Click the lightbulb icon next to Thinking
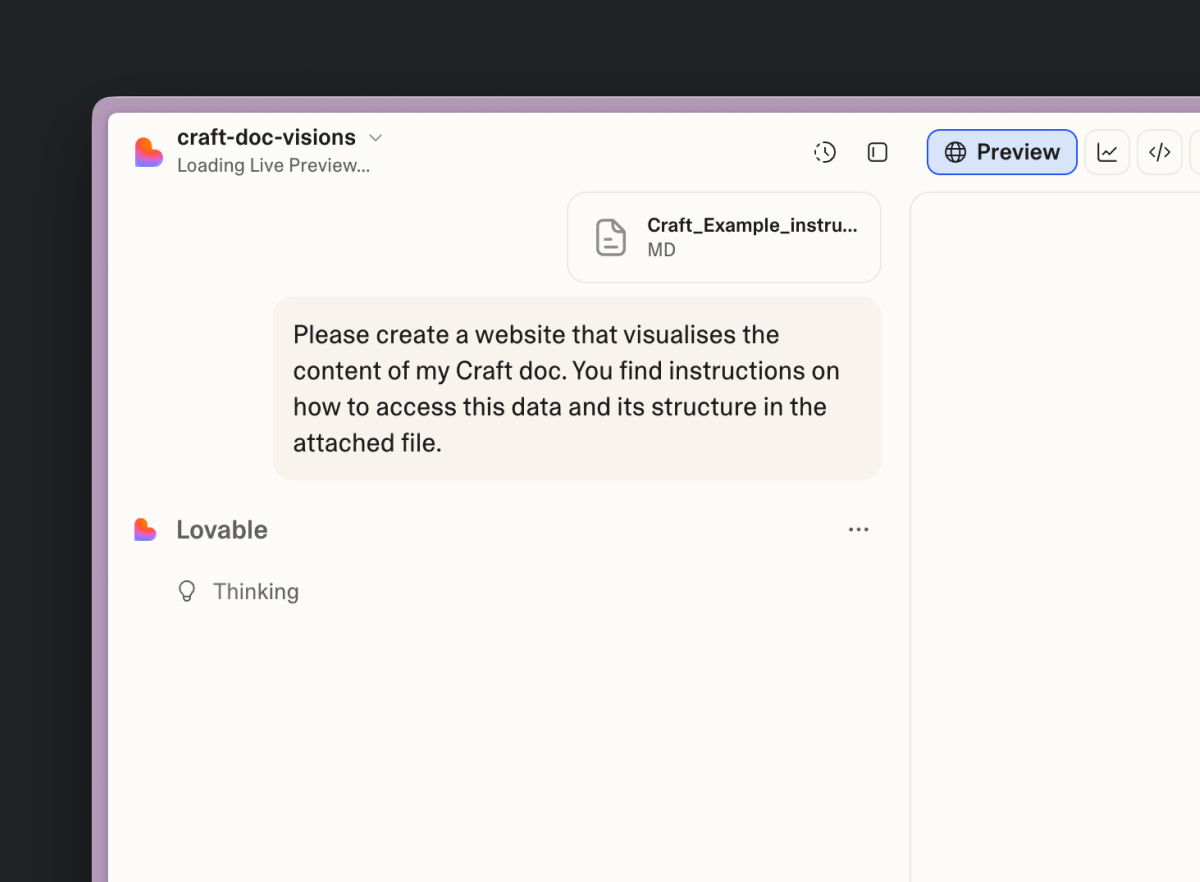The image size is (1200, 882). (x=187, y=592)
